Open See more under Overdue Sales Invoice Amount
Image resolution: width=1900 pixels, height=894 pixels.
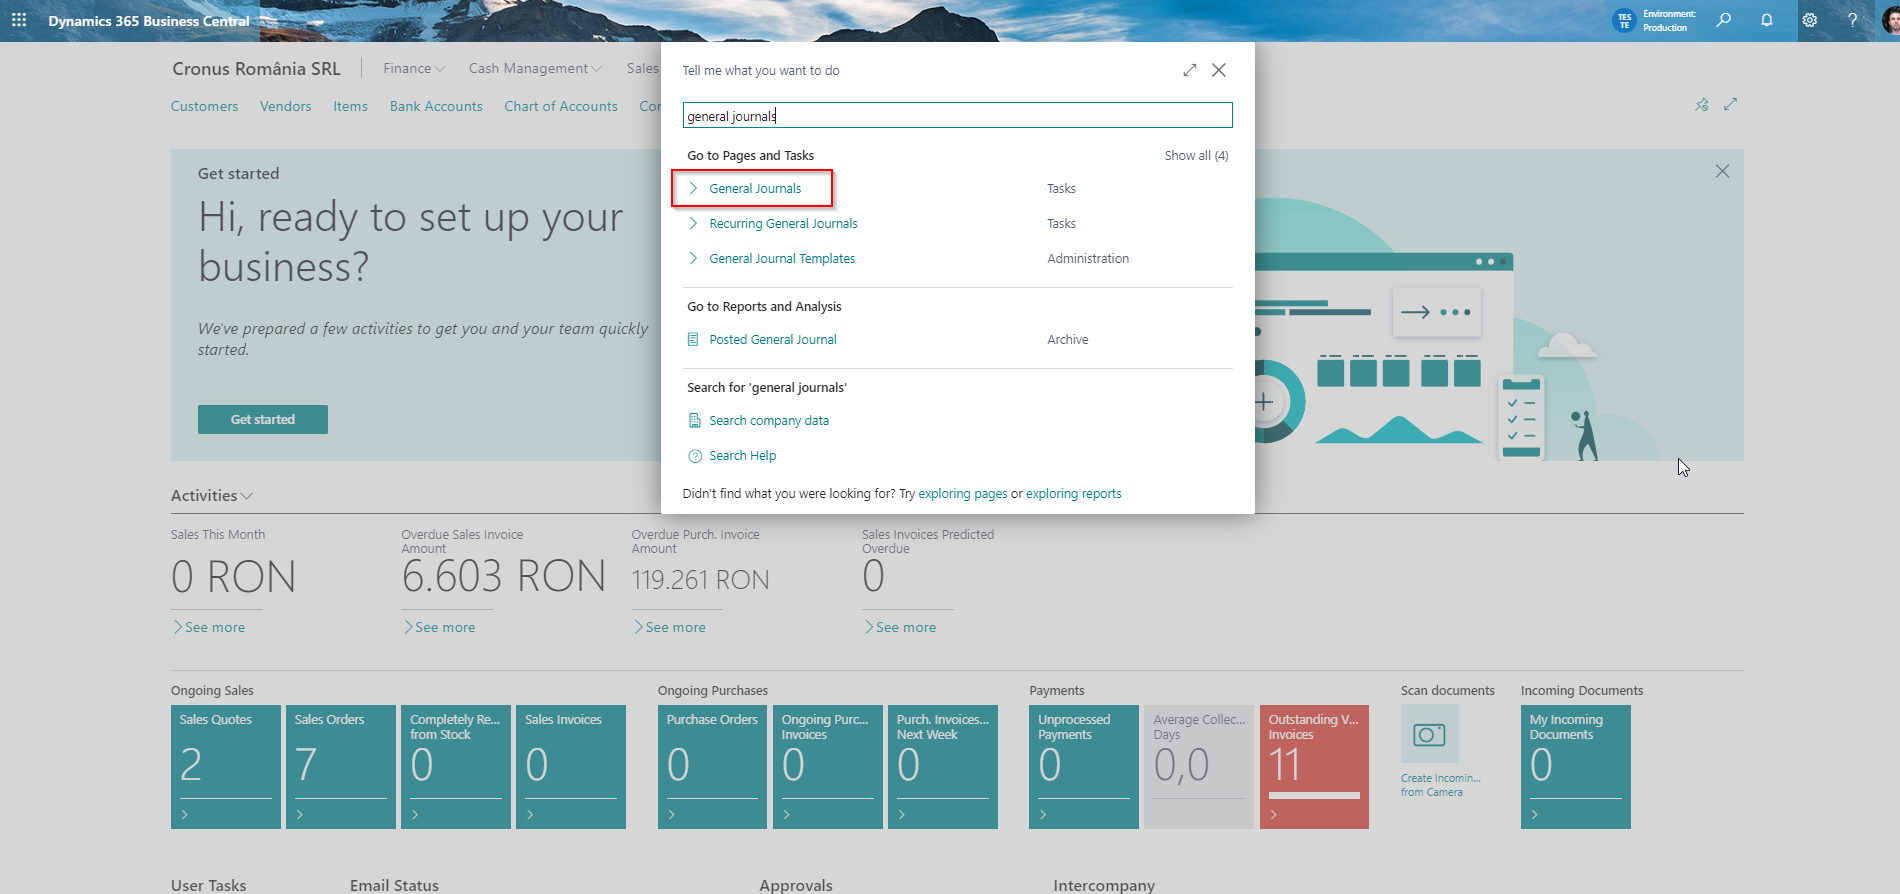click(440, 627)
